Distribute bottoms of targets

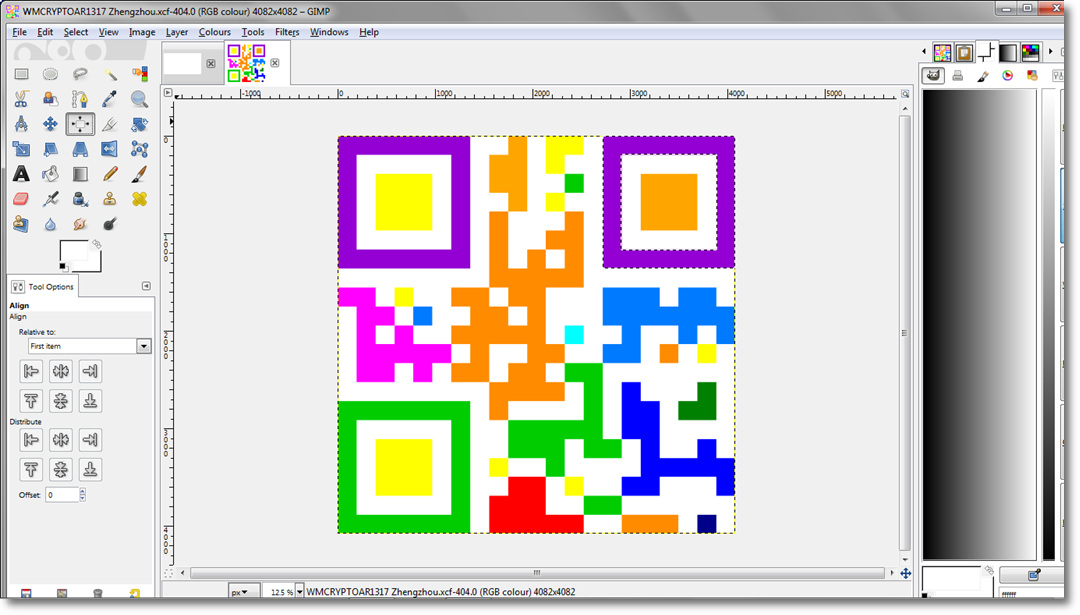(90, 470)
